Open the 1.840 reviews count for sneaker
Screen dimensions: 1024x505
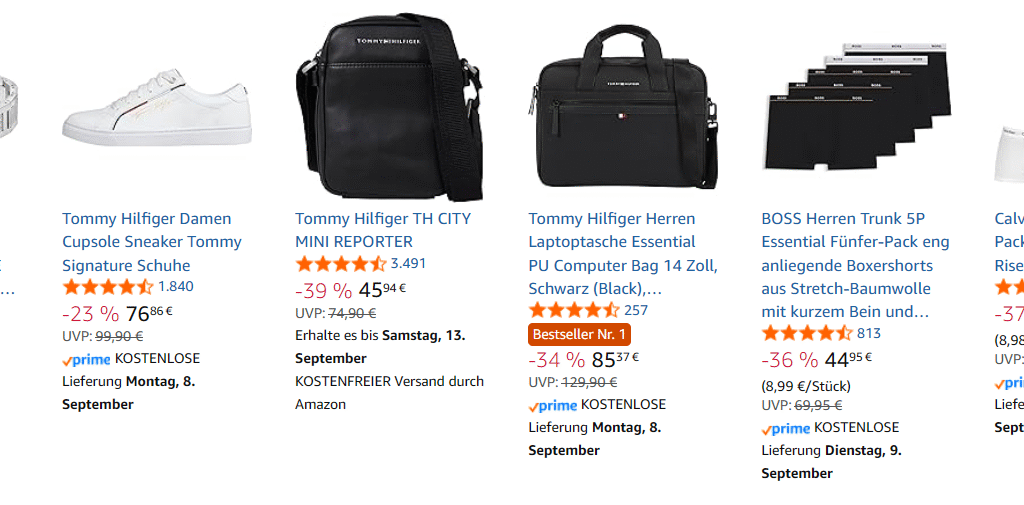(x=176, y=287)
